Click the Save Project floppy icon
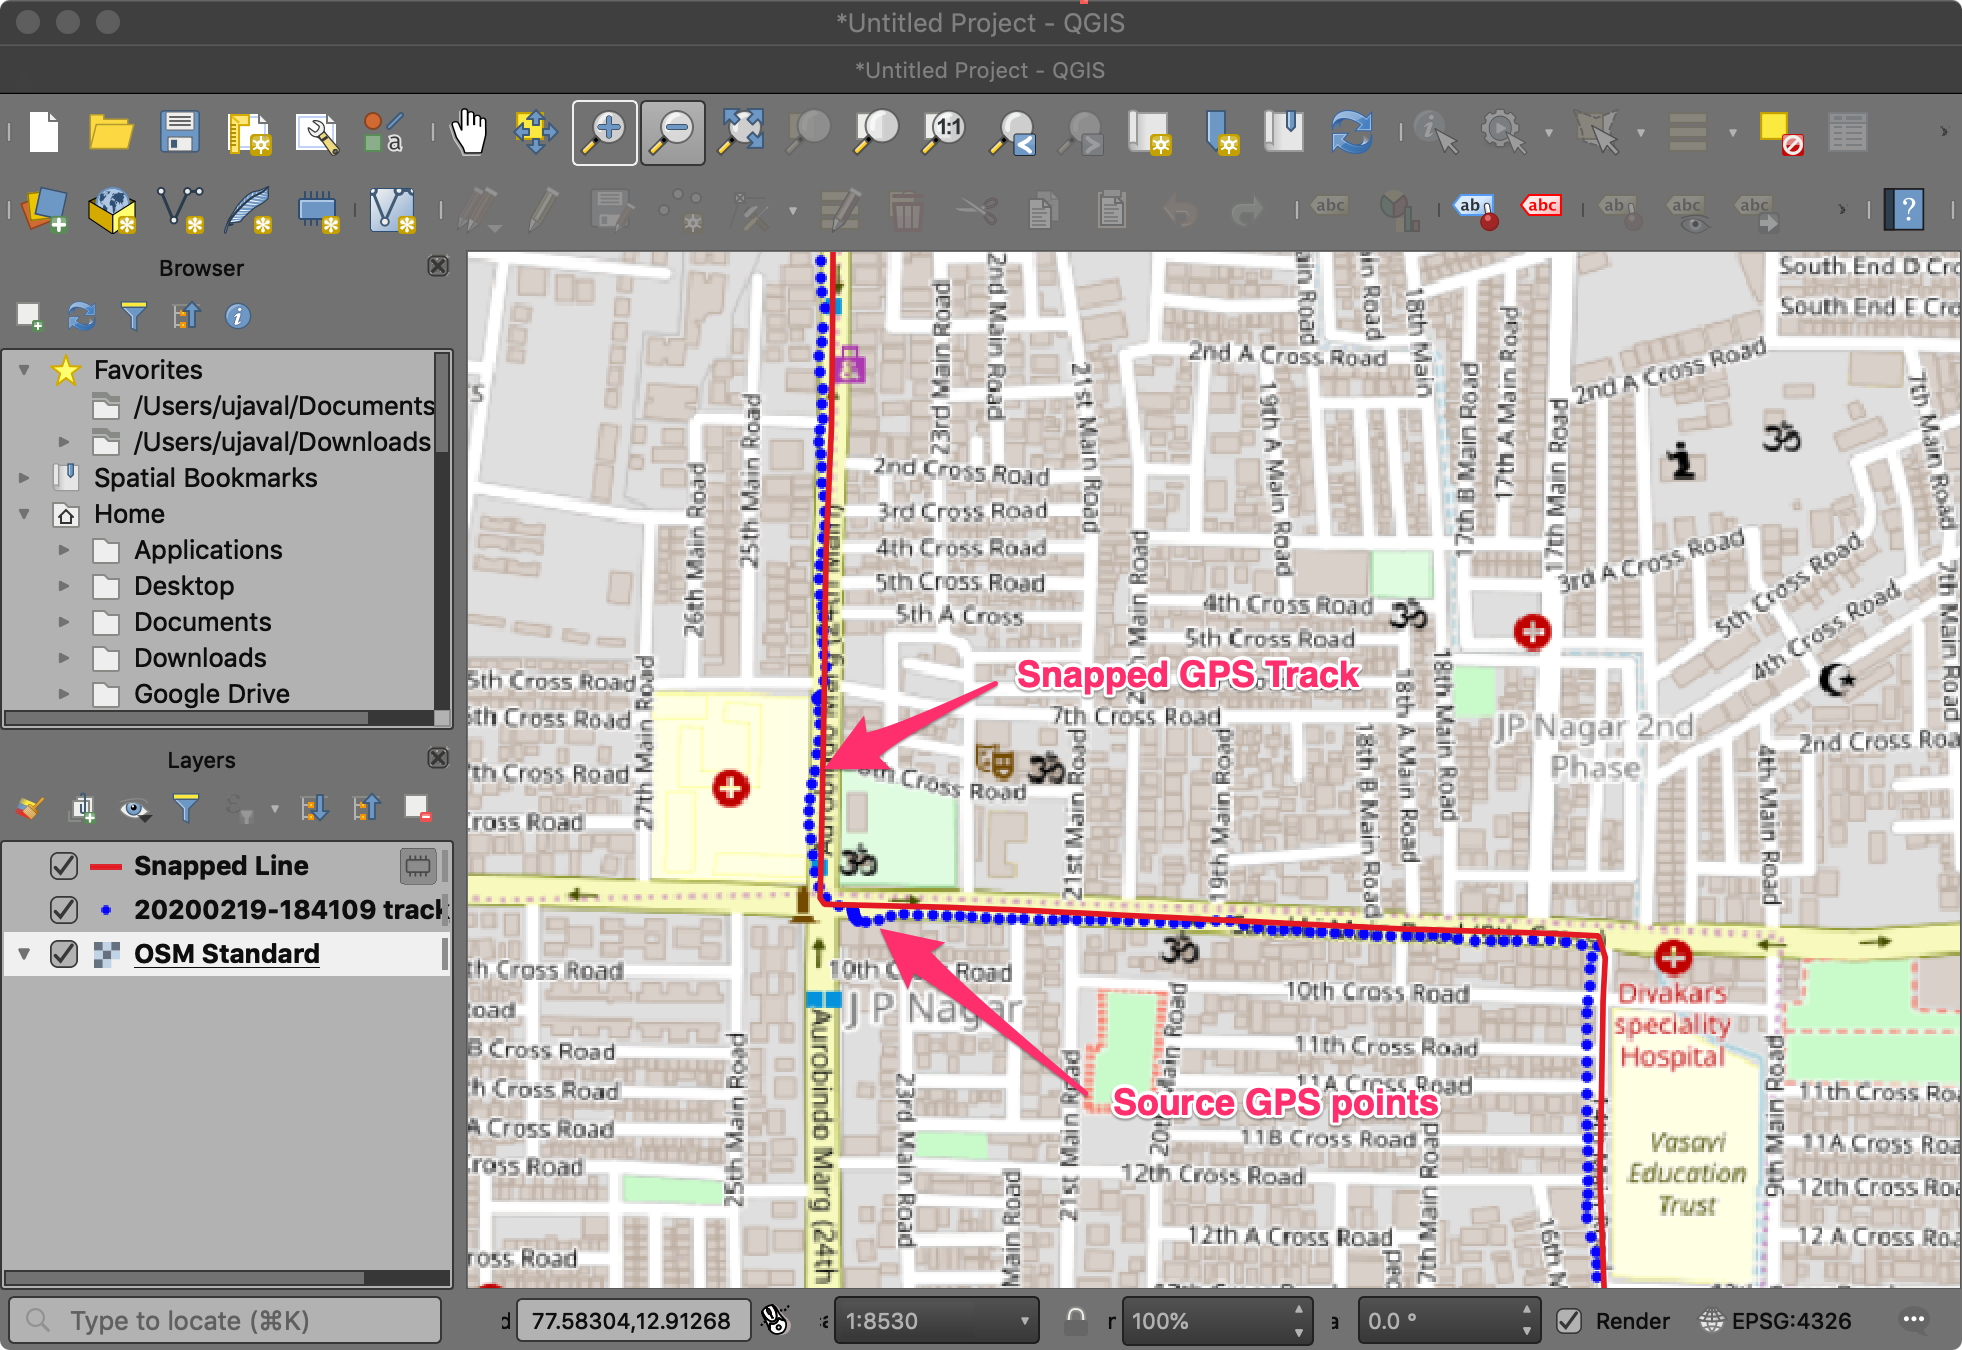This screenshot has width=1962, height=1350. pos(180,132)
